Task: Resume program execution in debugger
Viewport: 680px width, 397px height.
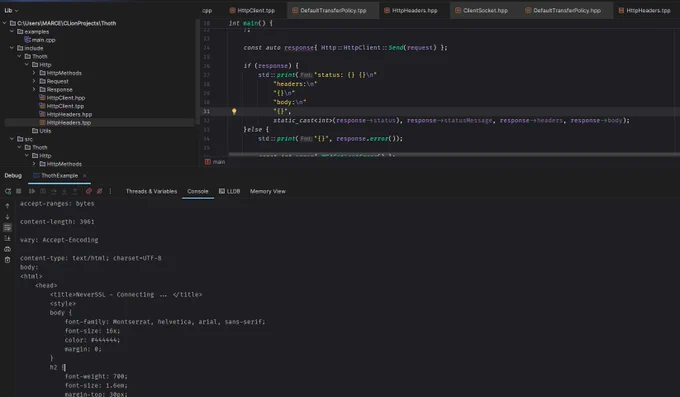Action: [32, 191]
